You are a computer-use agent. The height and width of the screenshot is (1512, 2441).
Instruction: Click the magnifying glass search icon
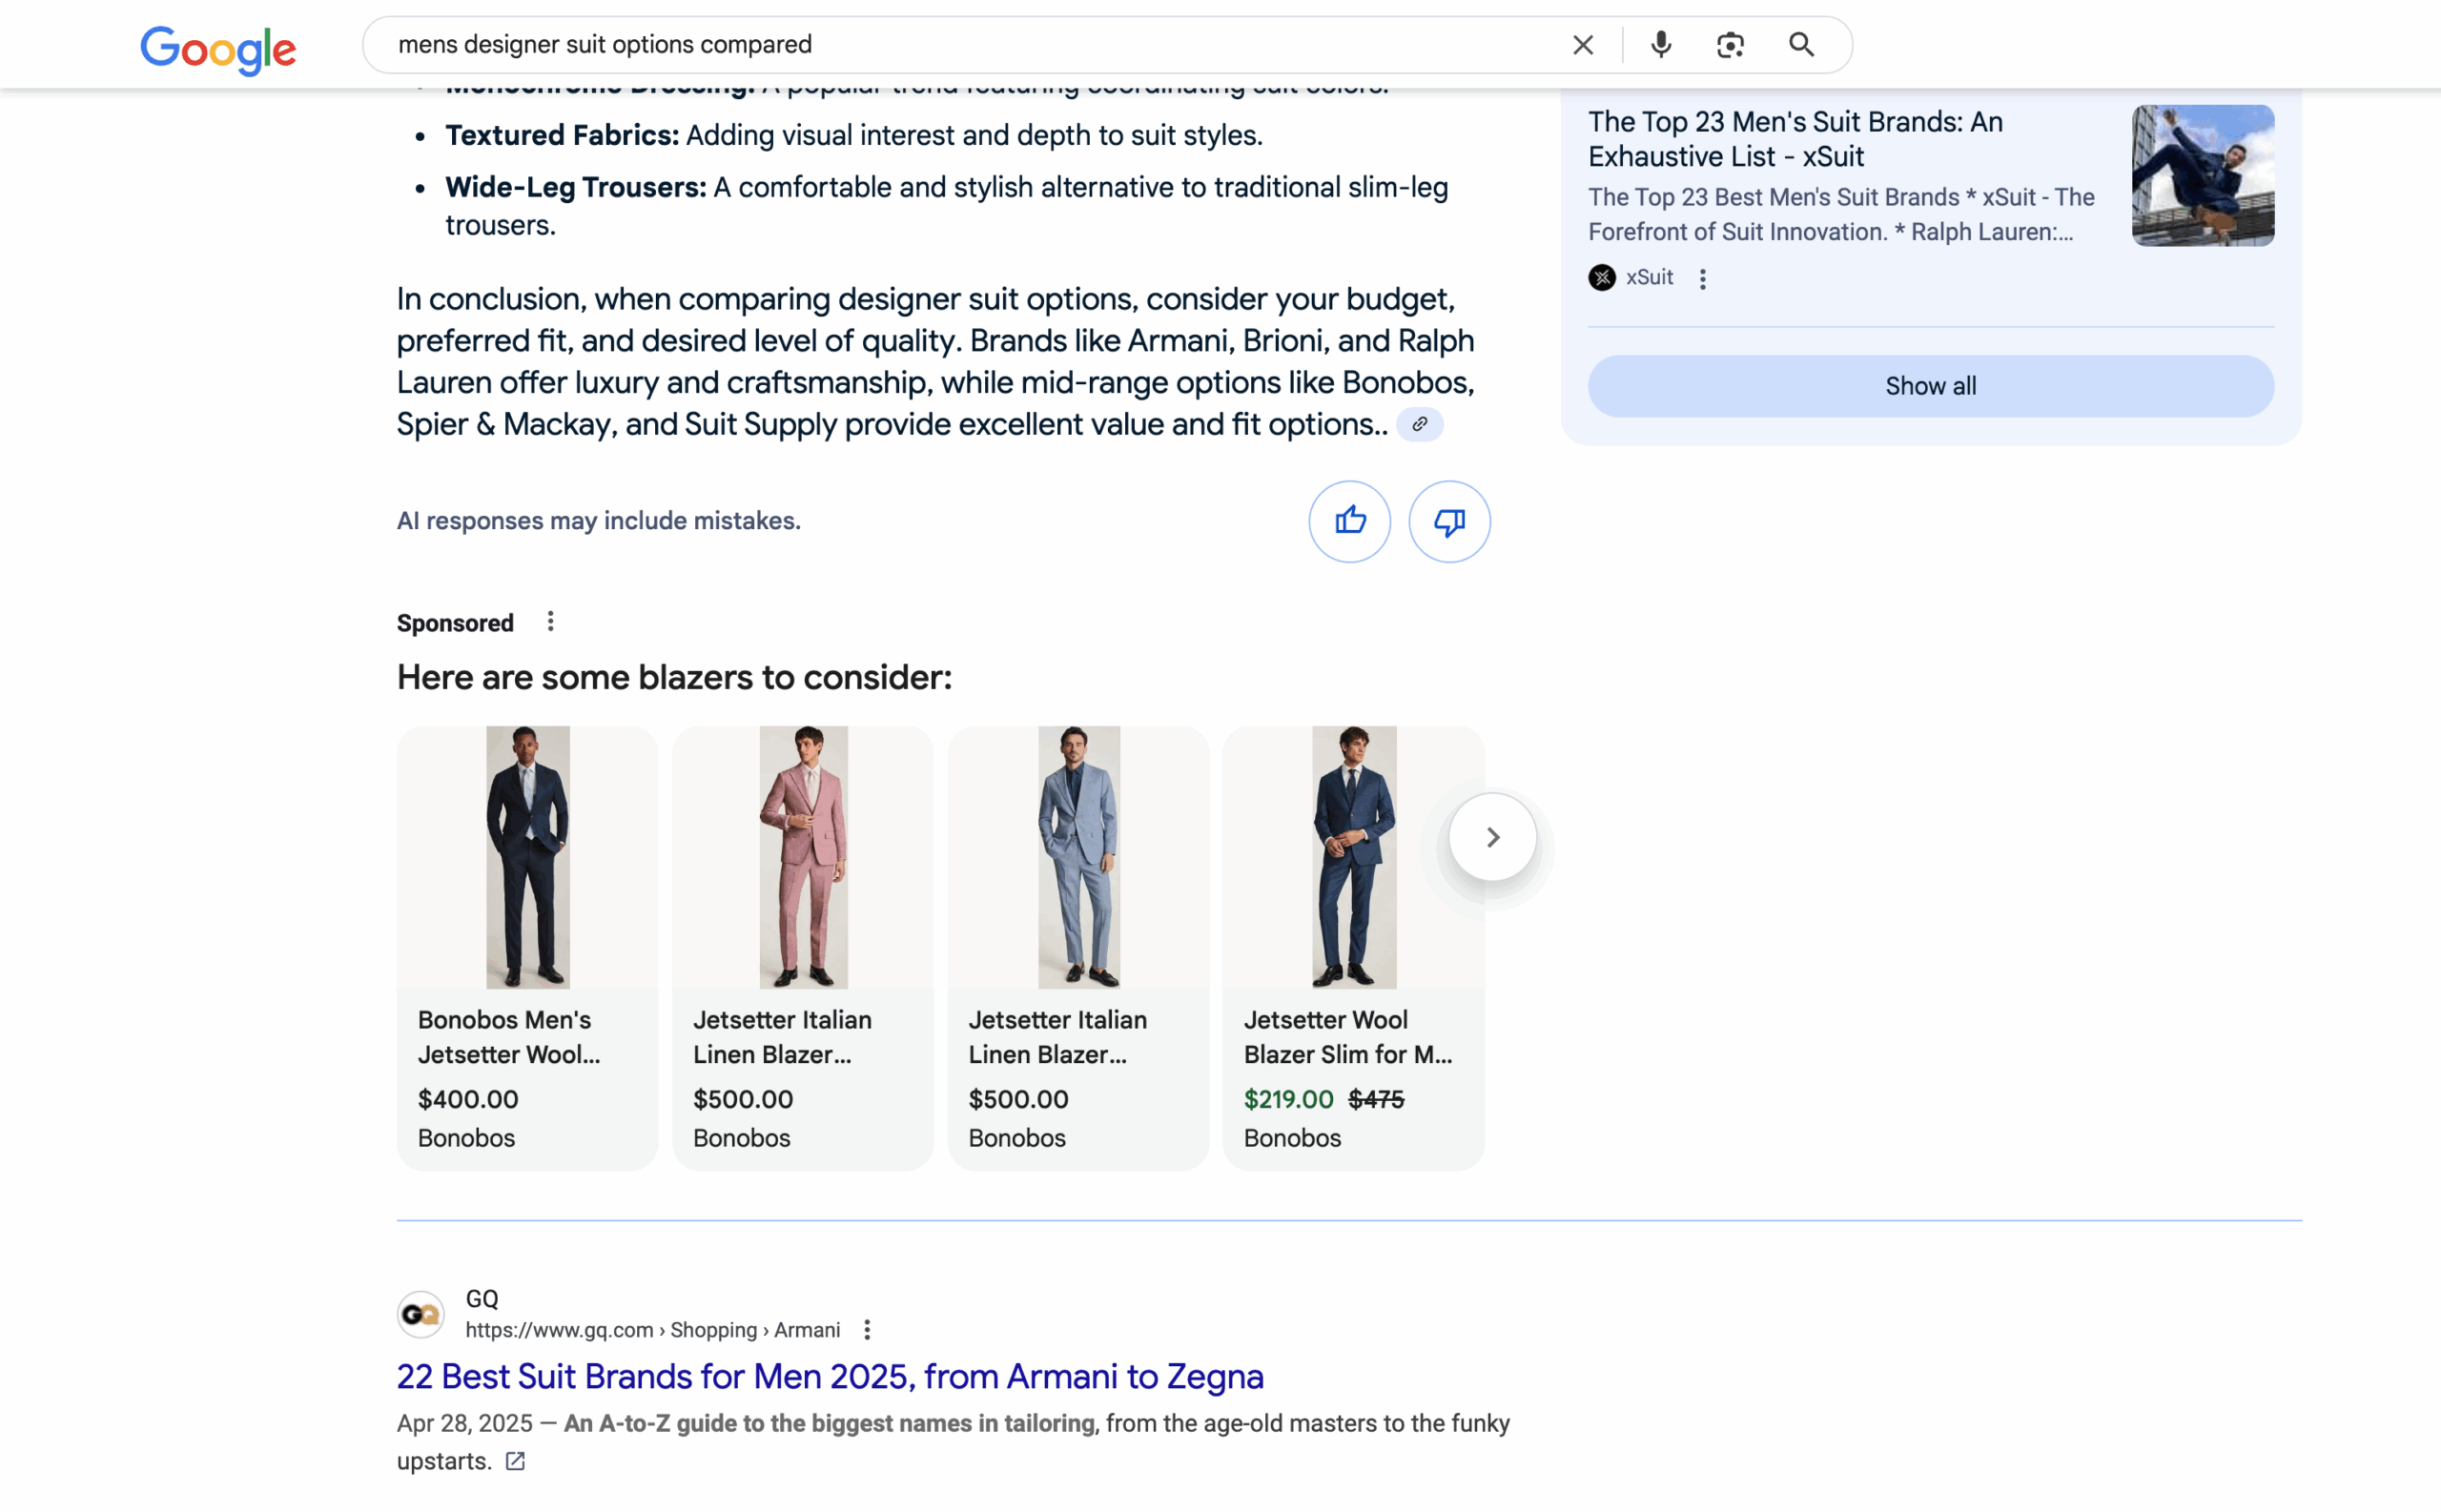(1801, 45)
